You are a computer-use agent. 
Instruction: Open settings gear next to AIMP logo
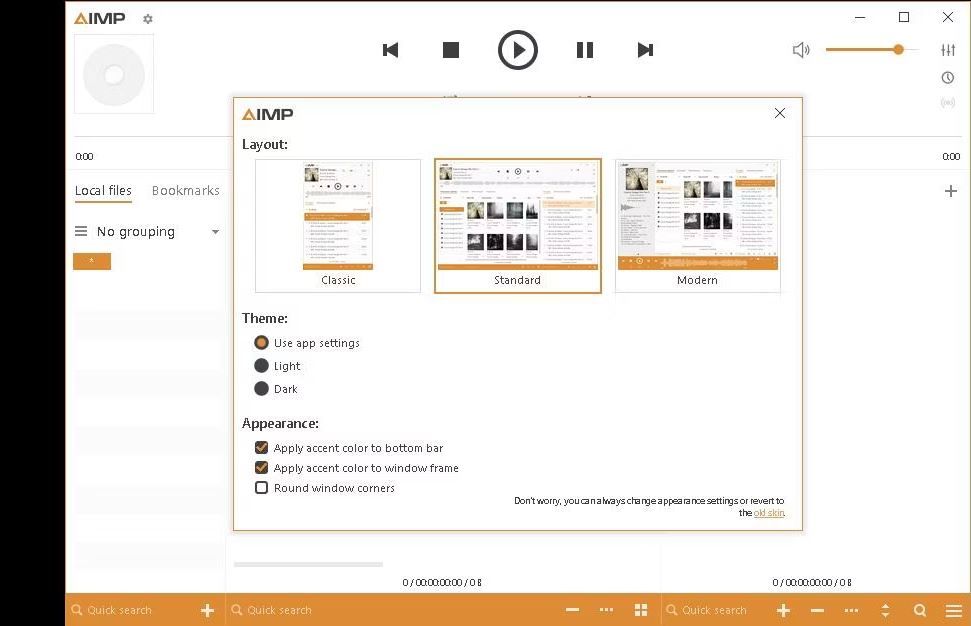click(x=147, y=19)
